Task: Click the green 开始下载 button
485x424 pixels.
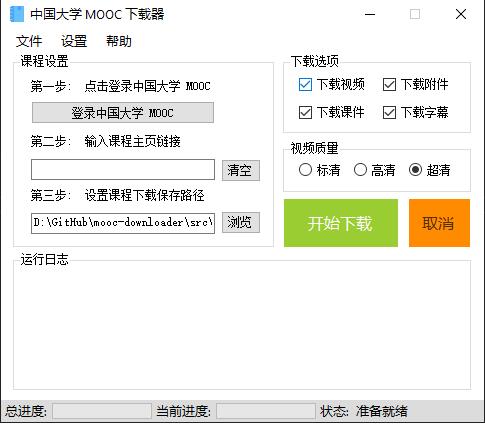Action: [x=341, y=223]
